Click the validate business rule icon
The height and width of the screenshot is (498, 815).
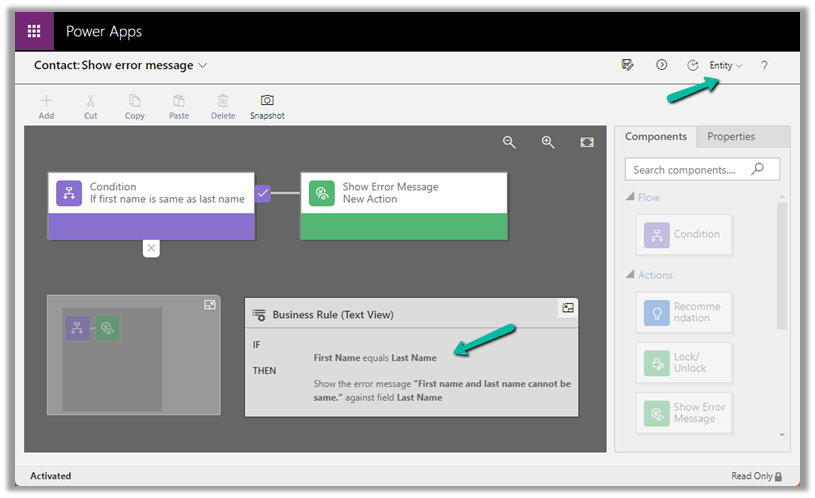[x=627, y=65]
